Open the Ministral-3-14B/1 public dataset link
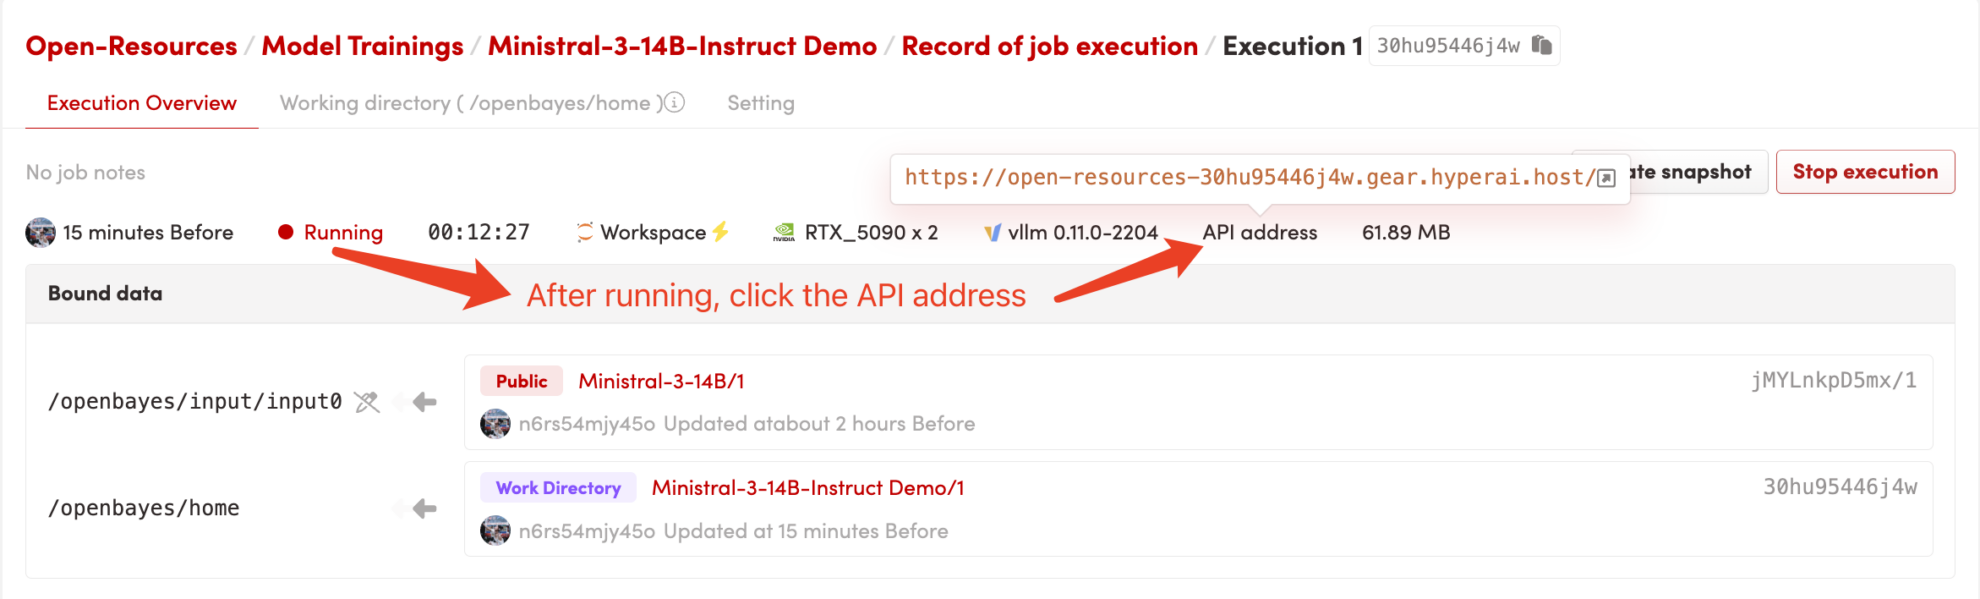1980x599 pixels. tap(661, 381)
